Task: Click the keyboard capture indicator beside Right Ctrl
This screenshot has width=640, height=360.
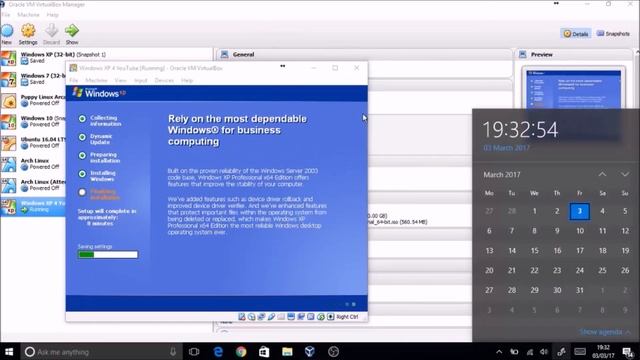Action: point(331,317)
